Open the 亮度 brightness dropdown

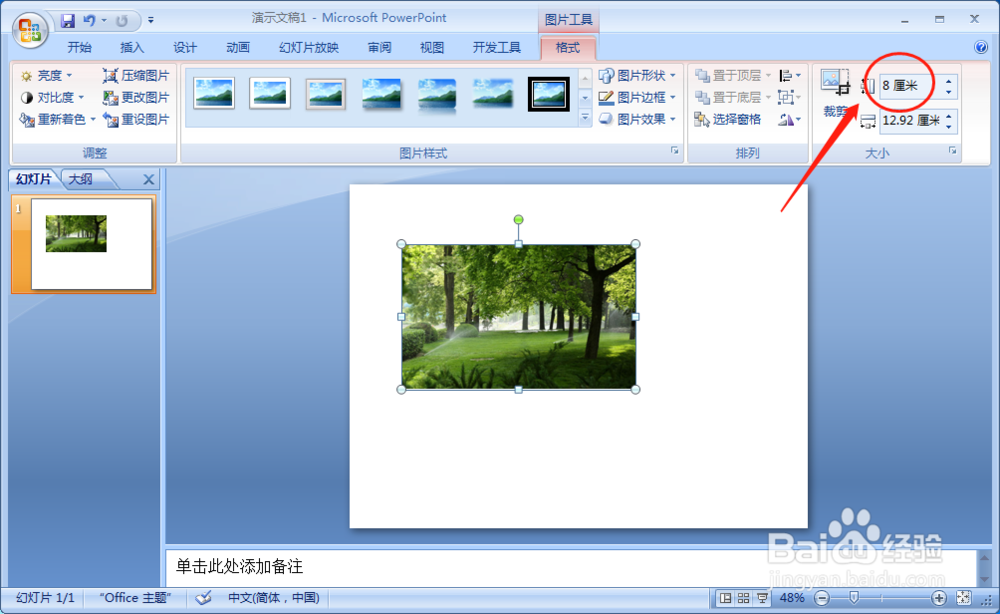pyautogui.click(x=46, y=76)
